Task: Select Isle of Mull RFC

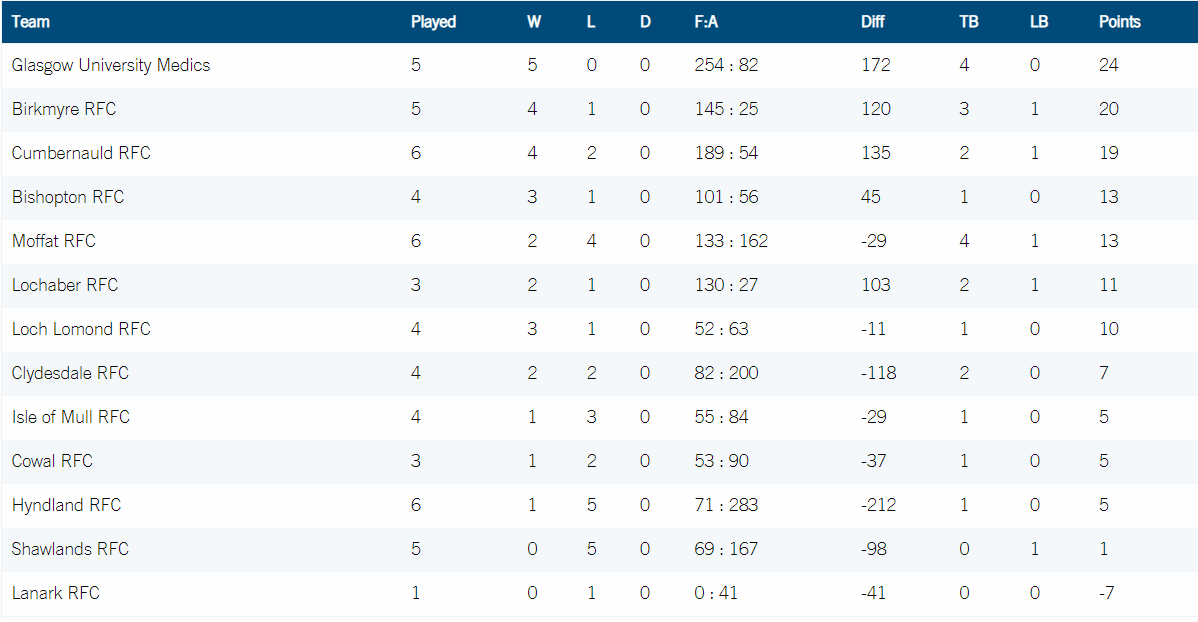Action: click(x=71, y=417)
